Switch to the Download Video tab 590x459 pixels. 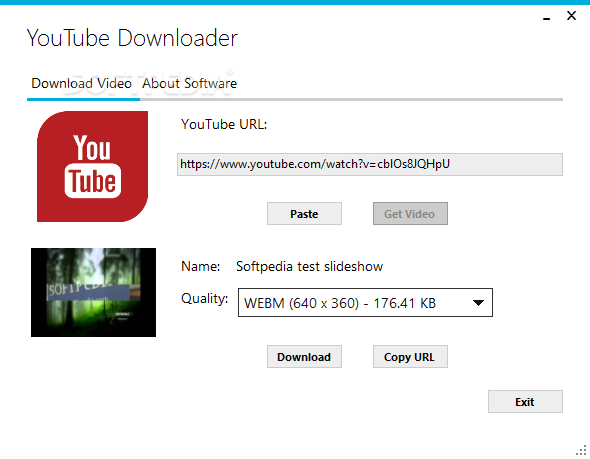tap(82, 84)
